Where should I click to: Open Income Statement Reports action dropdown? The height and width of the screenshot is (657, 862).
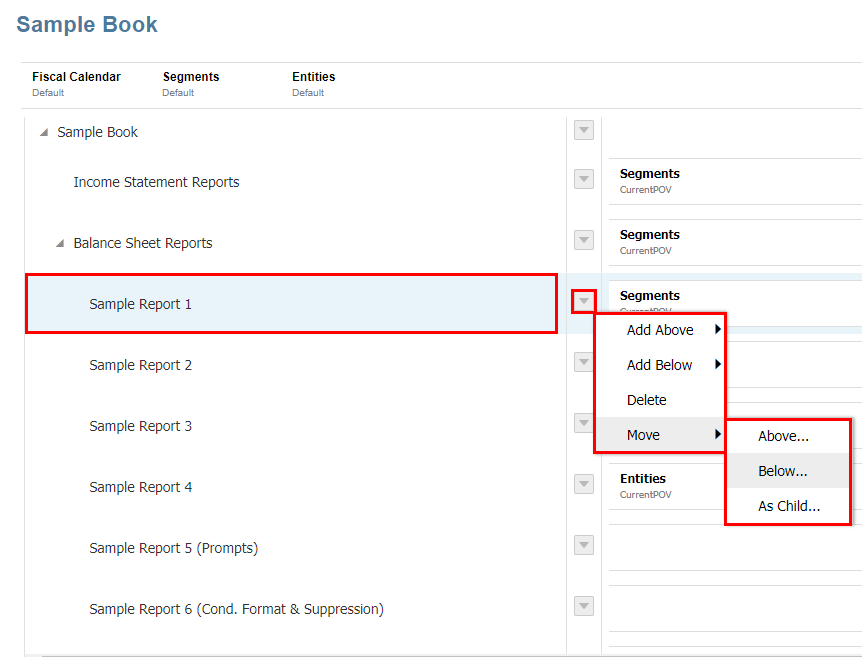point(584,179)
